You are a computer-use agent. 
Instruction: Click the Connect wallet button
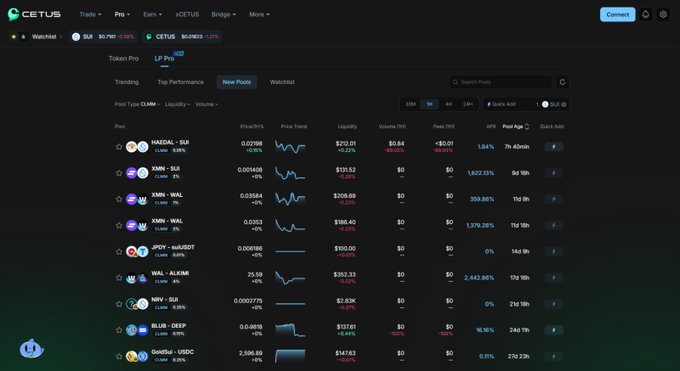(618, 14)
